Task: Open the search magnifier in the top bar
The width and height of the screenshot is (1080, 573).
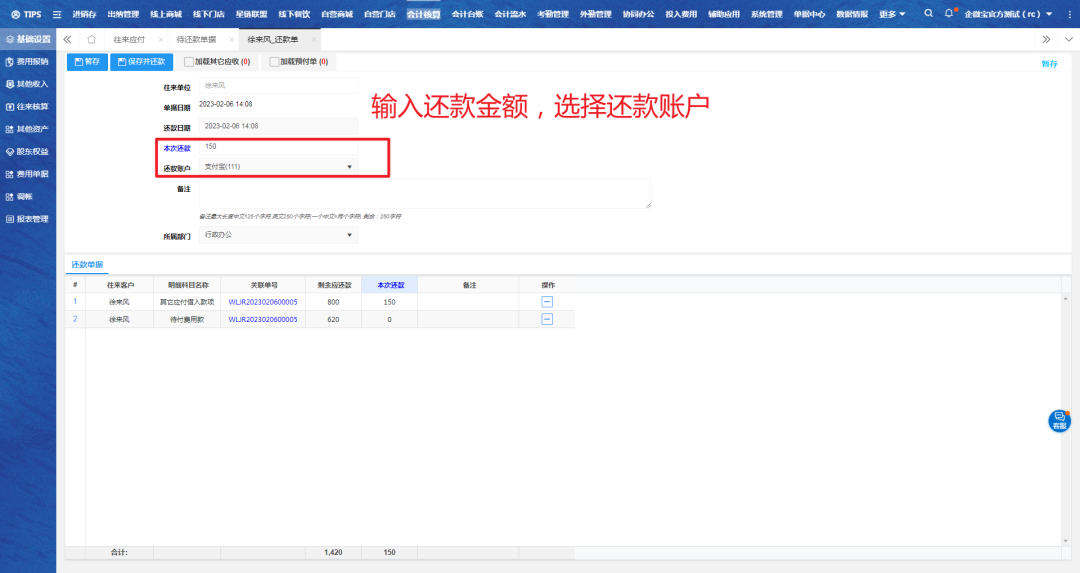Action: coord(929,14)
